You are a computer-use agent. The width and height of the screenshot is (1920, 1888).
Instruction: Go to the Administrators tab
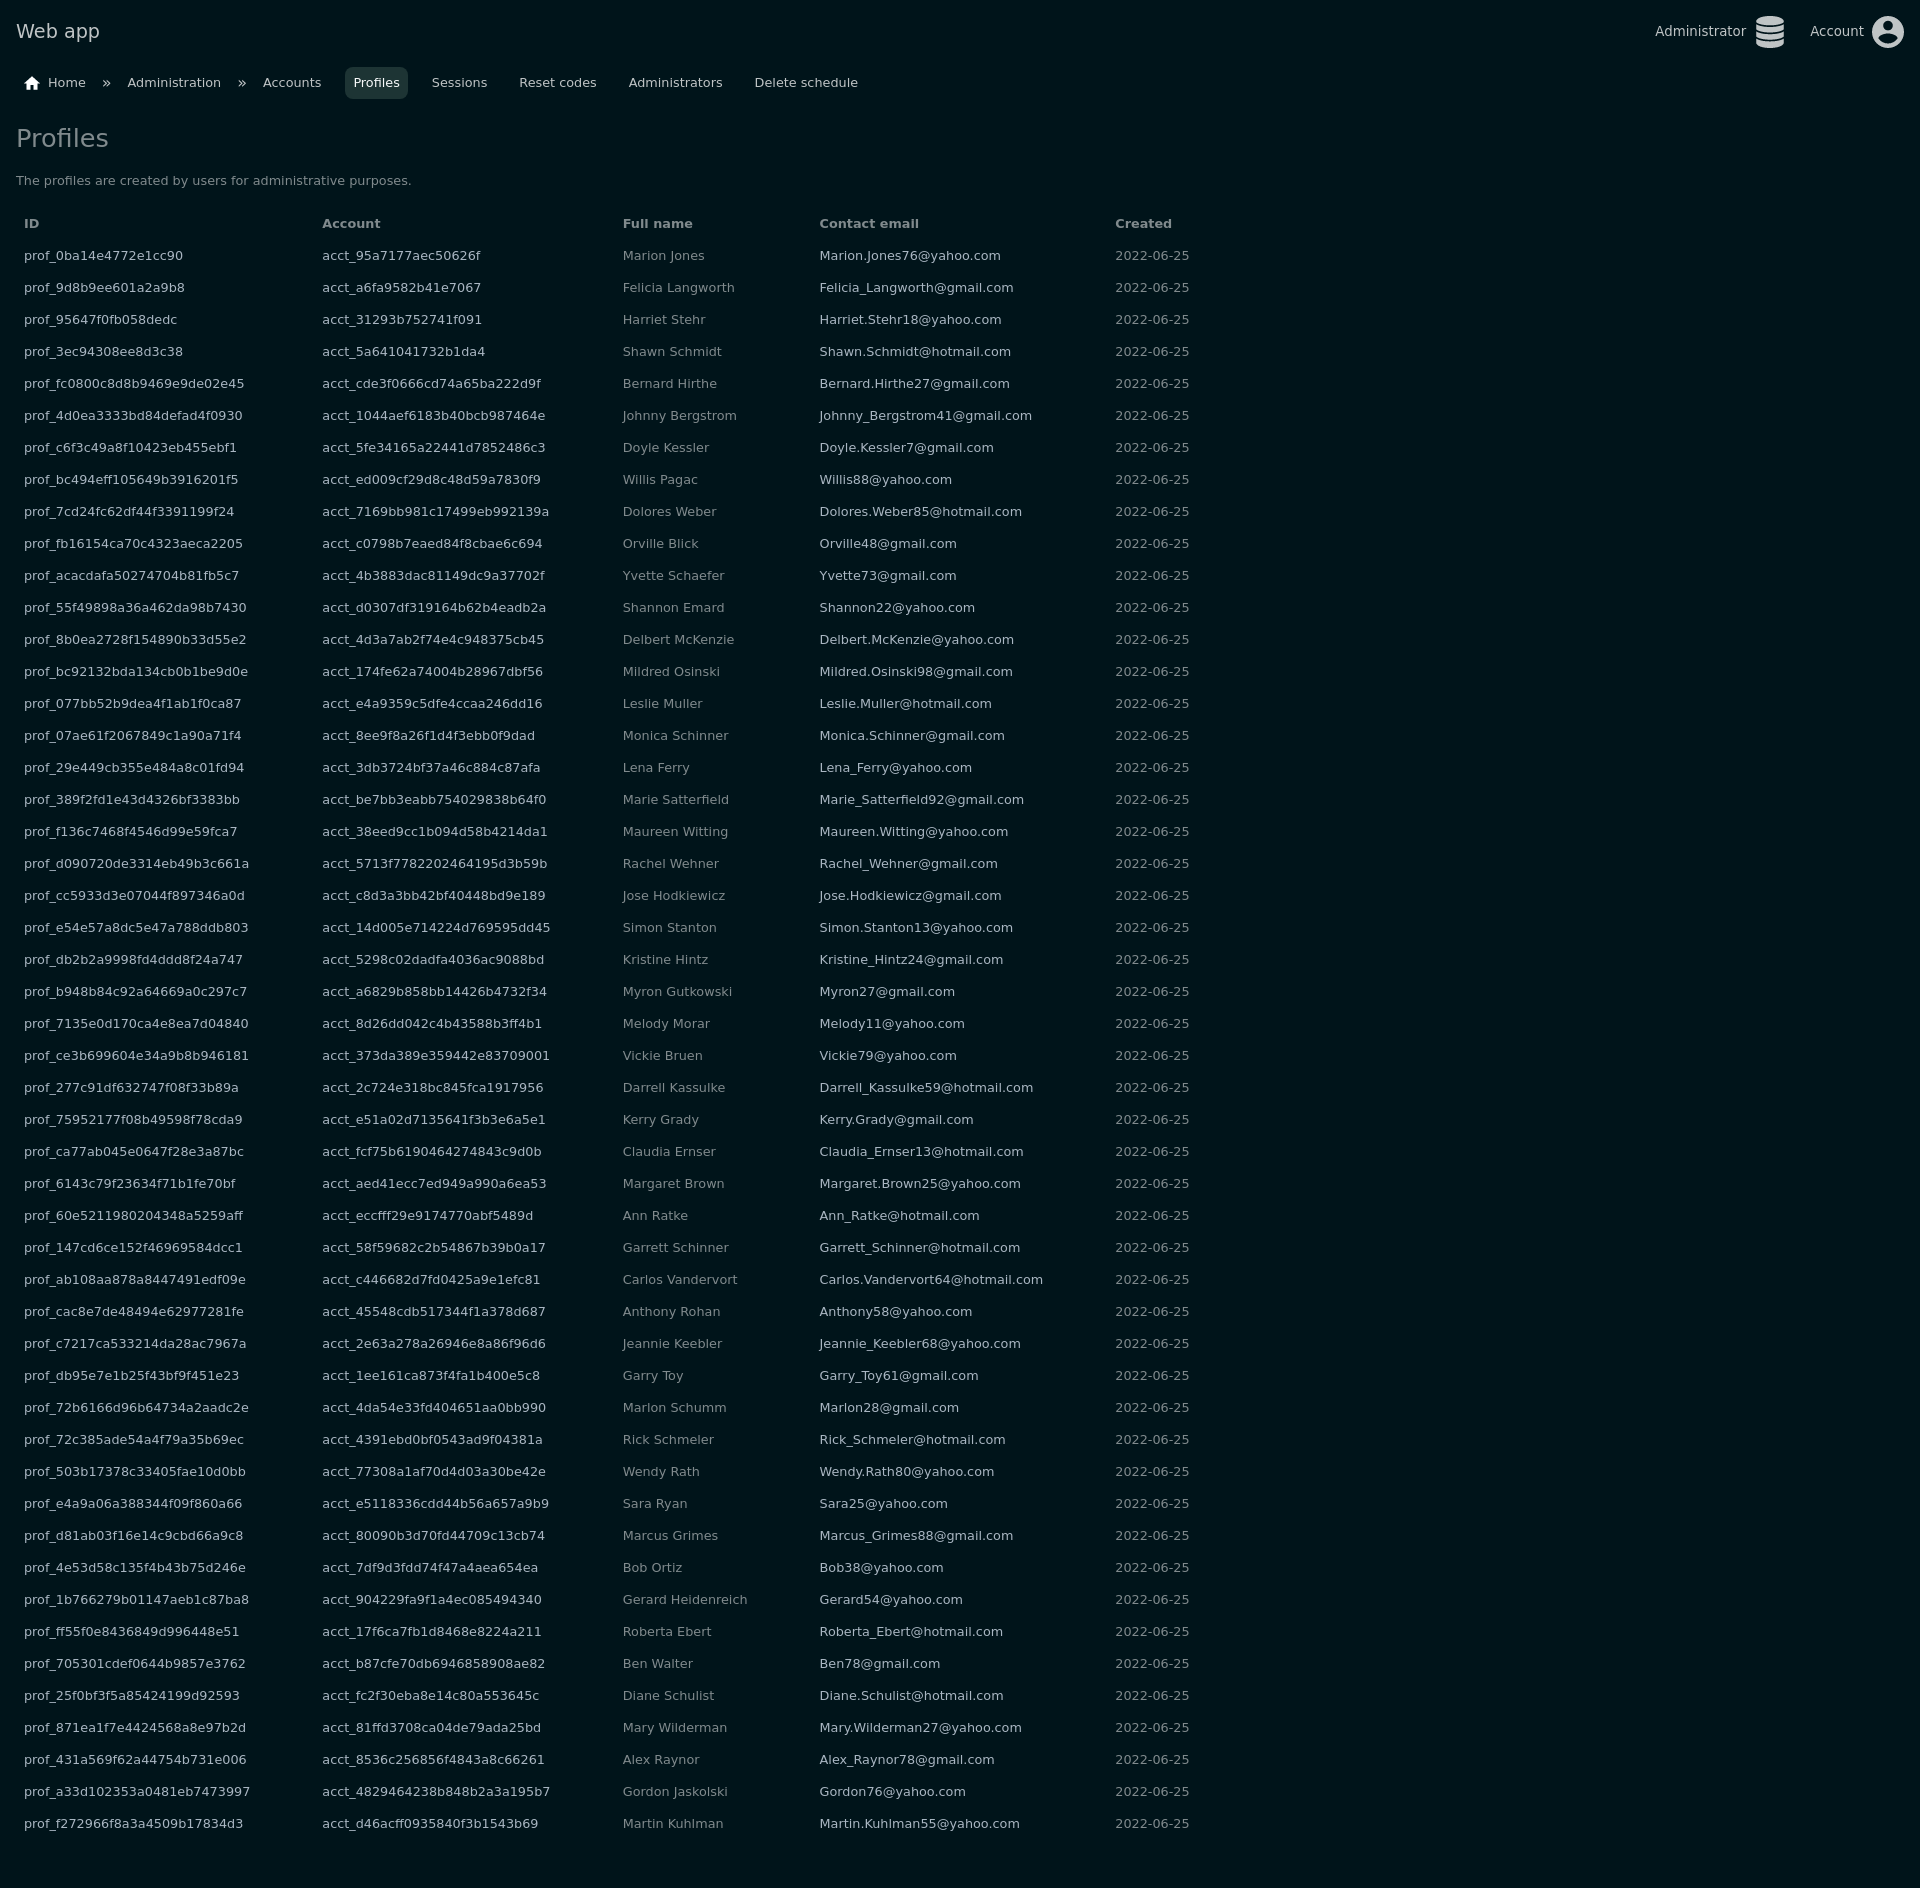[675, 83]
